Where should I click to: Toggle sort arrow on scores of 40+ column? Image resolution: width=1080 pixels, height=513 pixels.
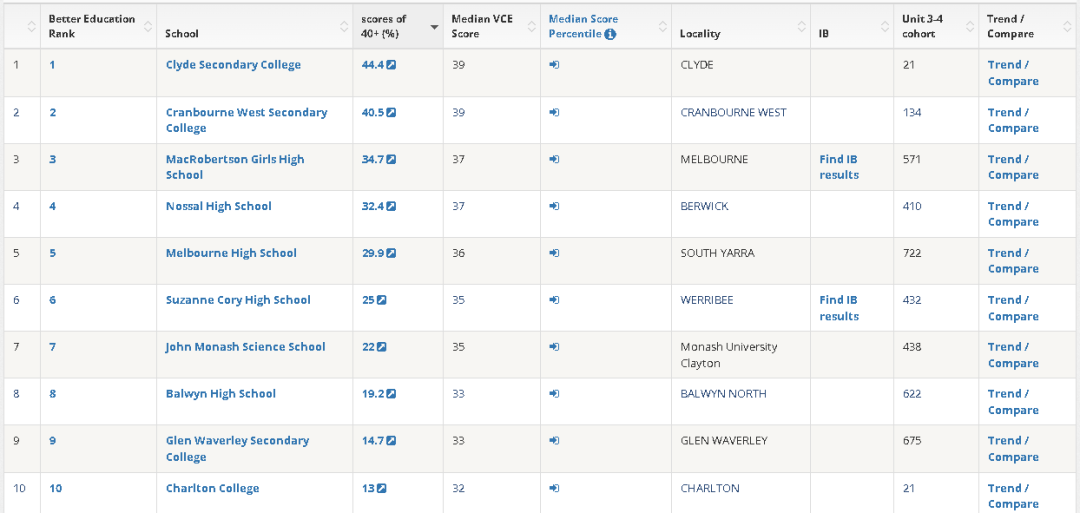pos(434,26)
